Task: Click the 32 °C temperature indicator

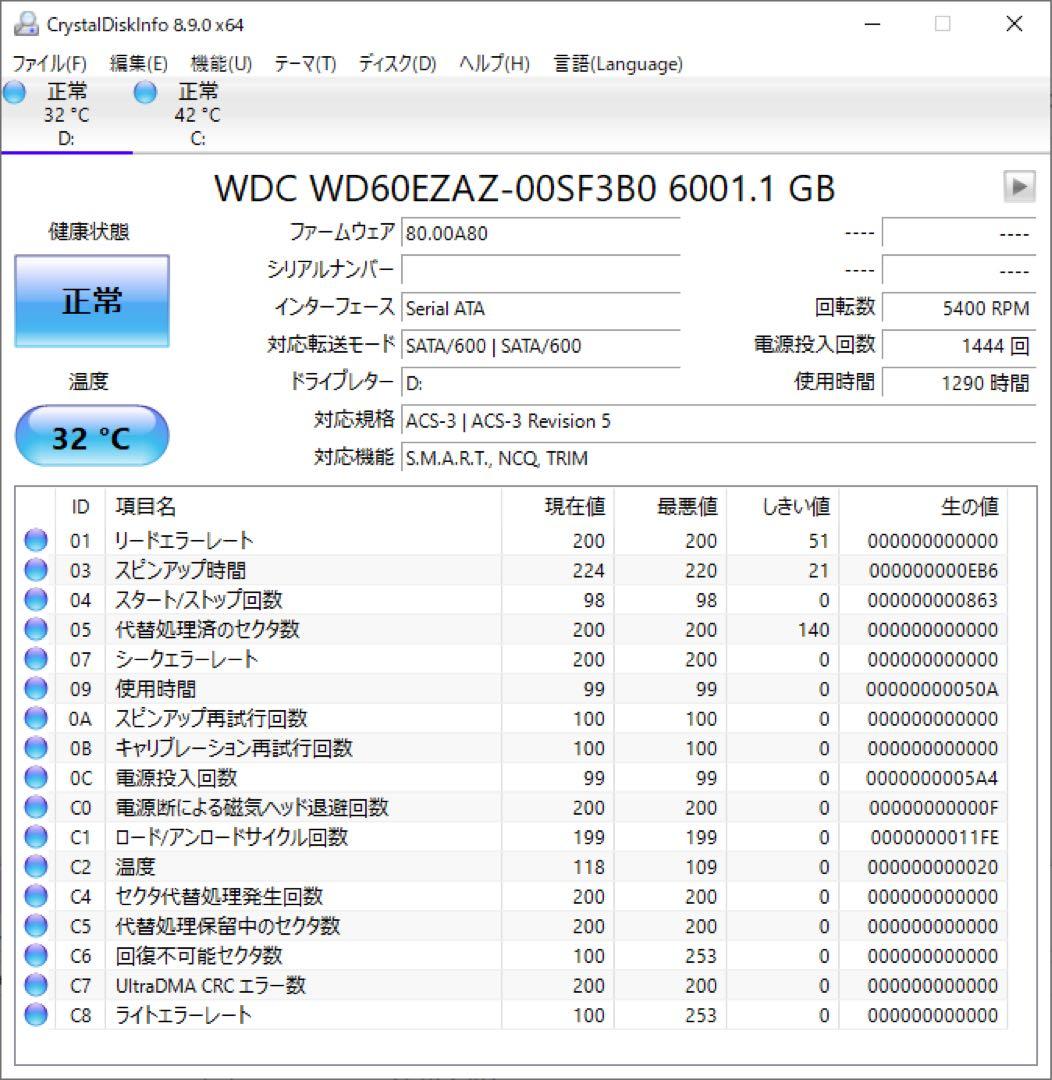Action: coord(92,435)
